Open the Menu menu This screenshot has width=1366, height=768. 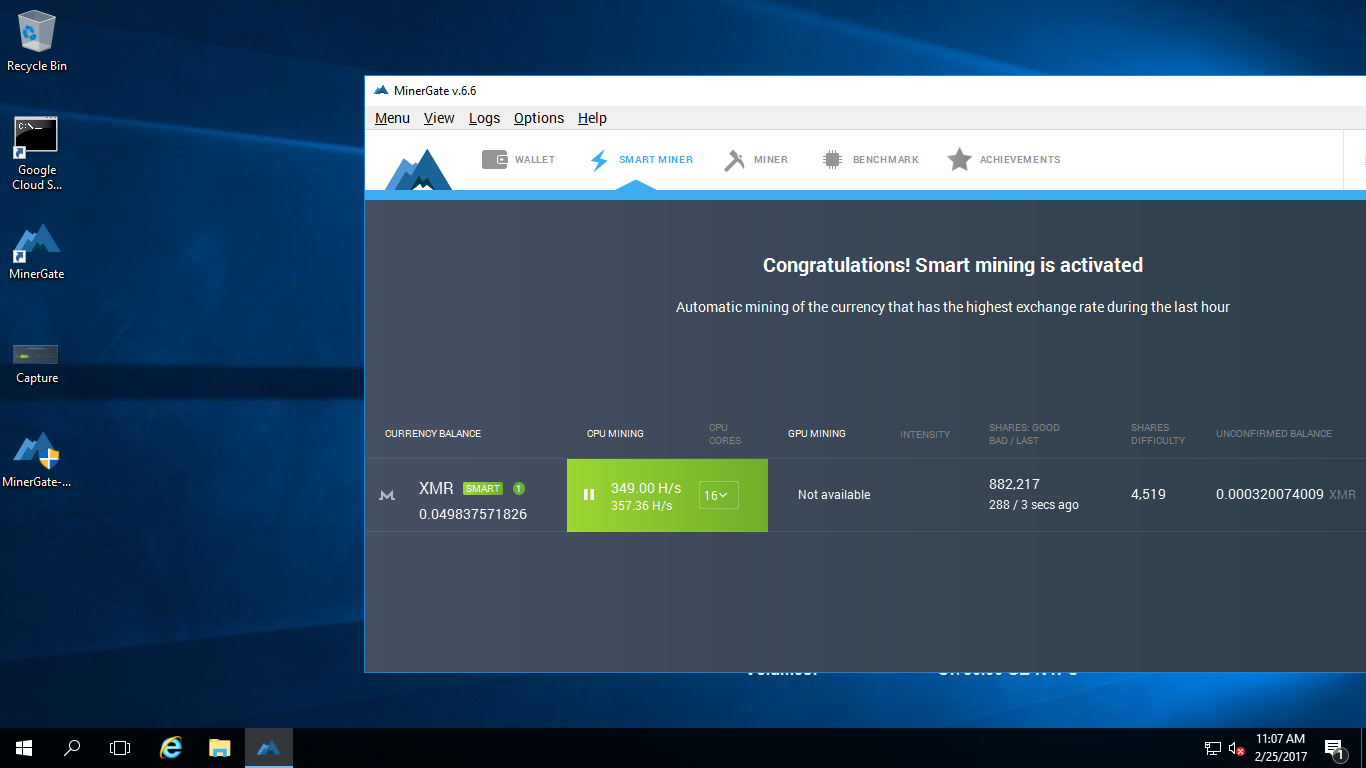click(392, 118)
